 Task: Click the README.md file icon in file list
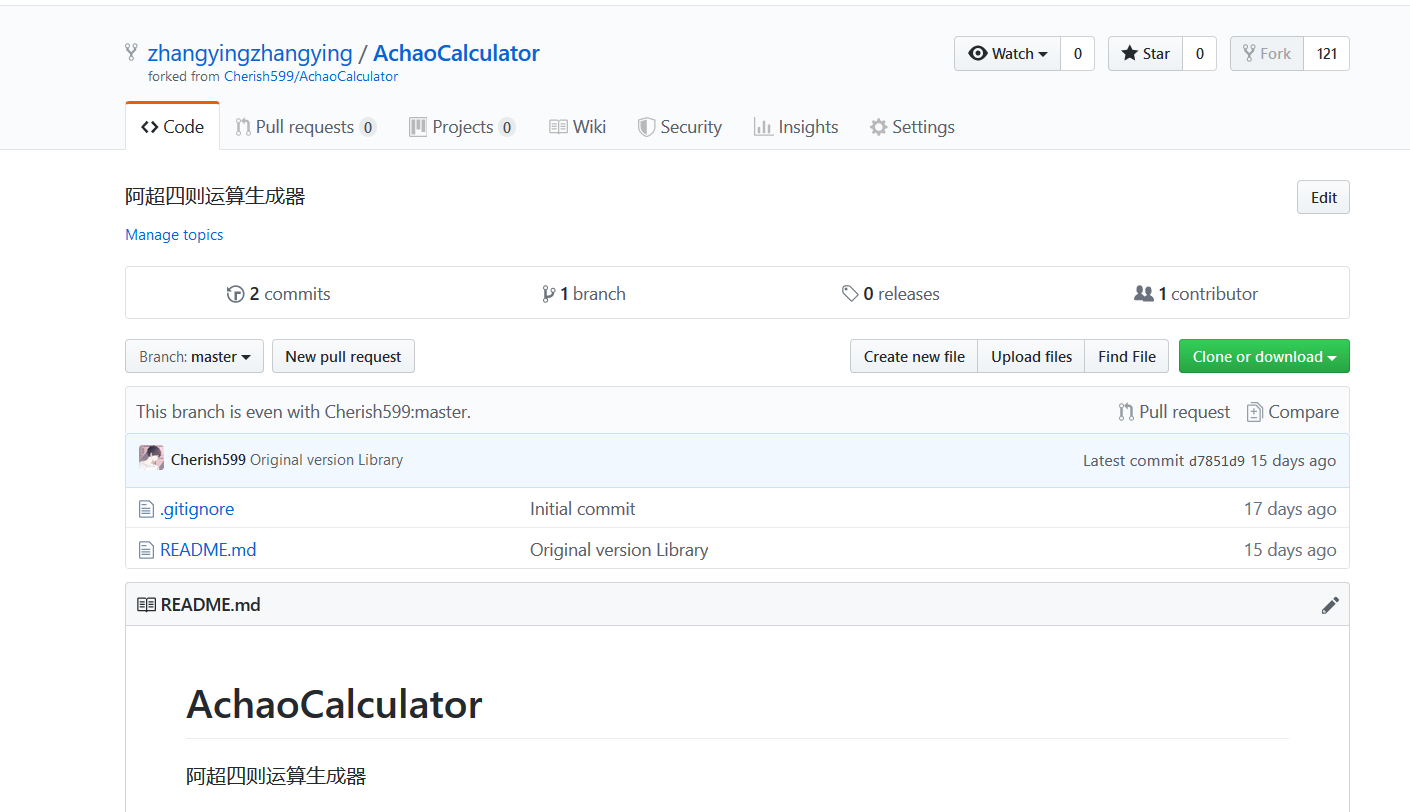tap(146, 550)
